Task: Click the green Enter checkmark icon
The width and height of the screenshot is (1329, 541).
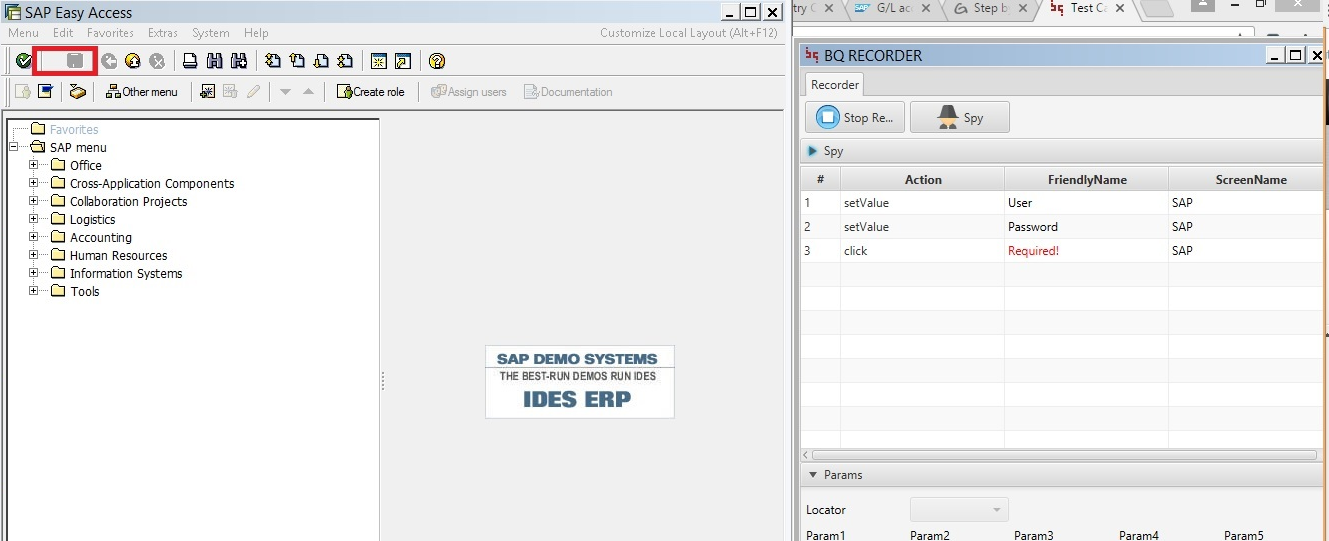Action: pos(23,61)
